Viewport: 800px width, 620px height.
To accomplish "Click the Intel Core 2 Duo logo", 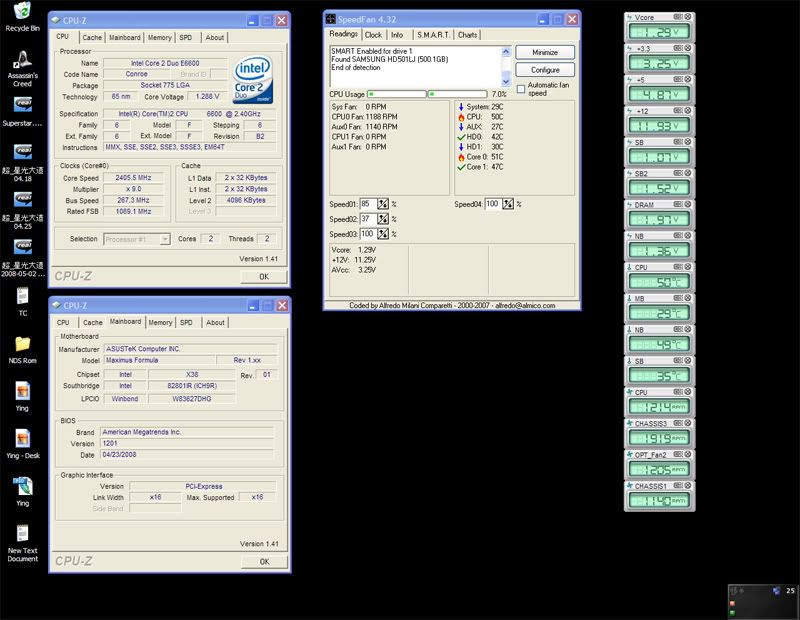I will click(x=253, y=77).
